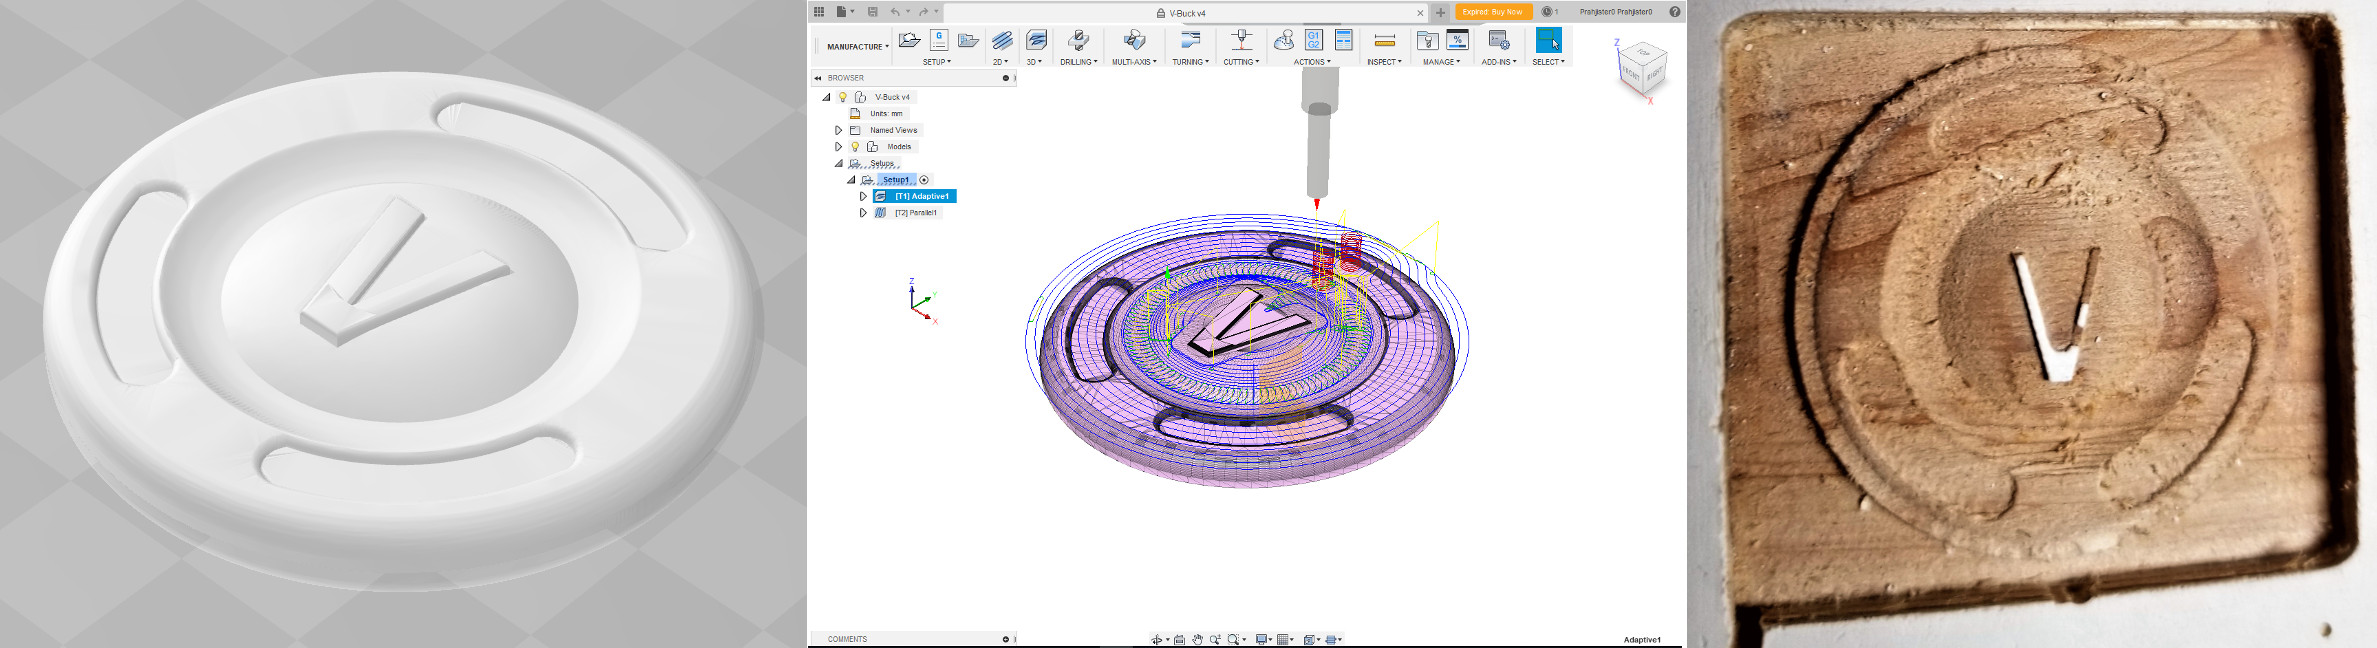Click the NC Program G-code icon

(x=939, y=40)
